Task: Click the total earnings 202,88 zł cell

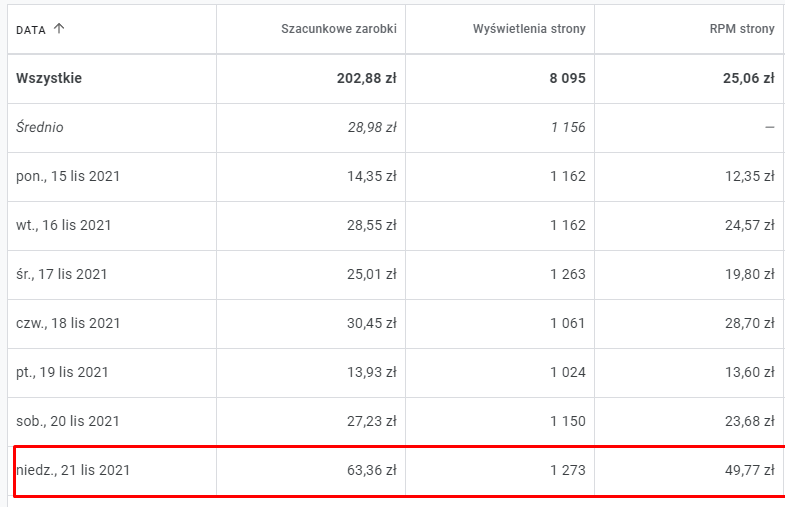Action: [366, 79]
